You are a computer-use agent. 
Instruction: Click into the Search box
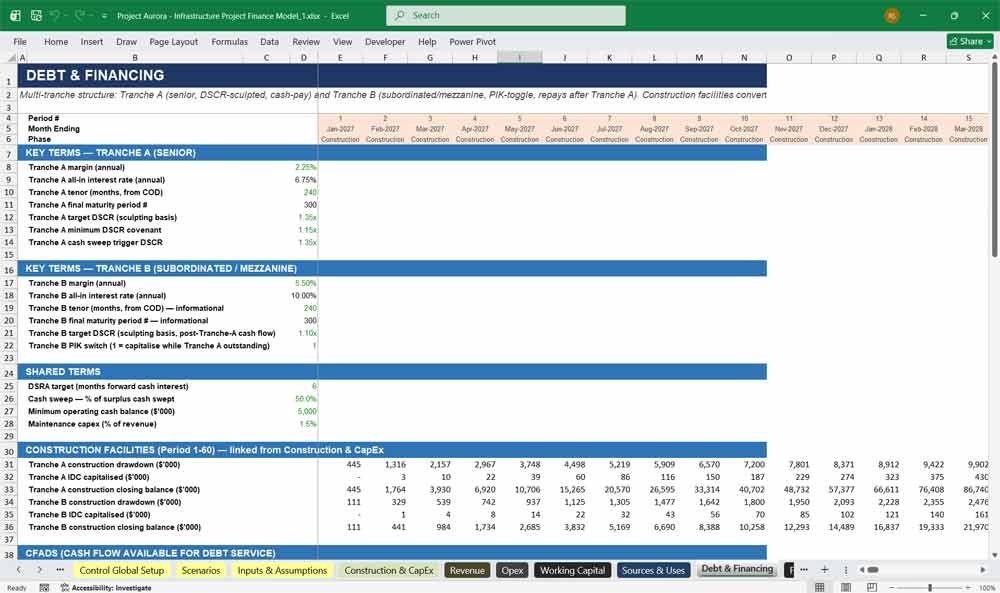coord(506,15)
